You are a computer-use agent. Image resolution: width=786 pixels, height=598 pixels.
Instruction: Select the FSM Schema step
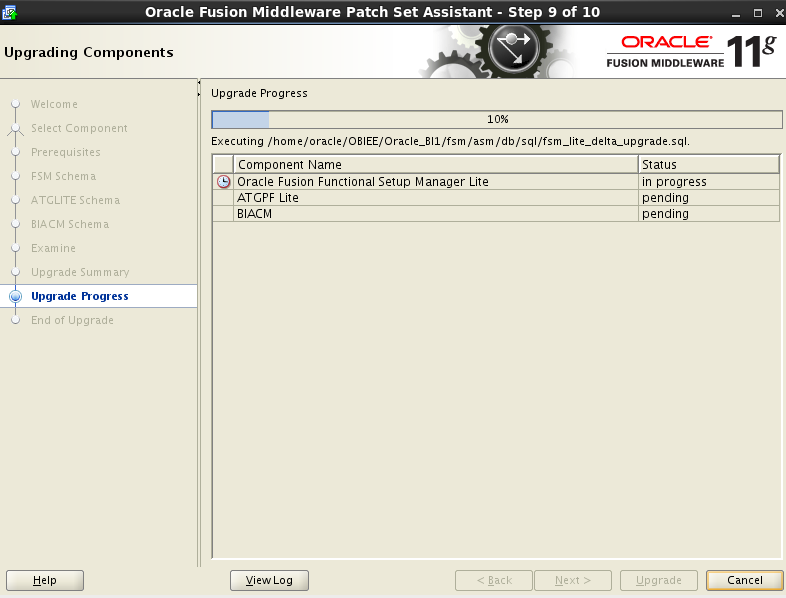pos(63,176)
